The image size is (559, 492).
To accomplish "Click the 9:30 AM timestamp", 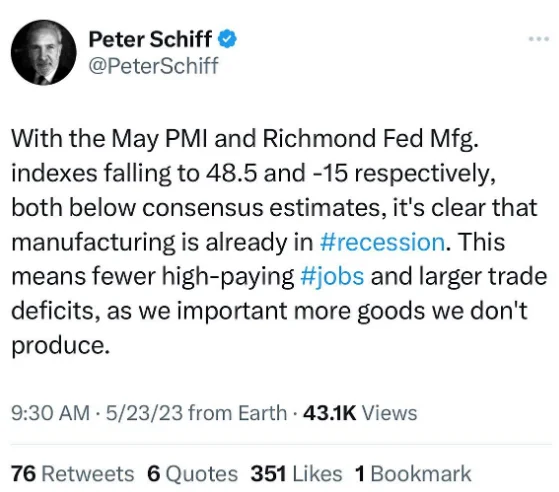I will pyautogui.click(x=50, y=413).
